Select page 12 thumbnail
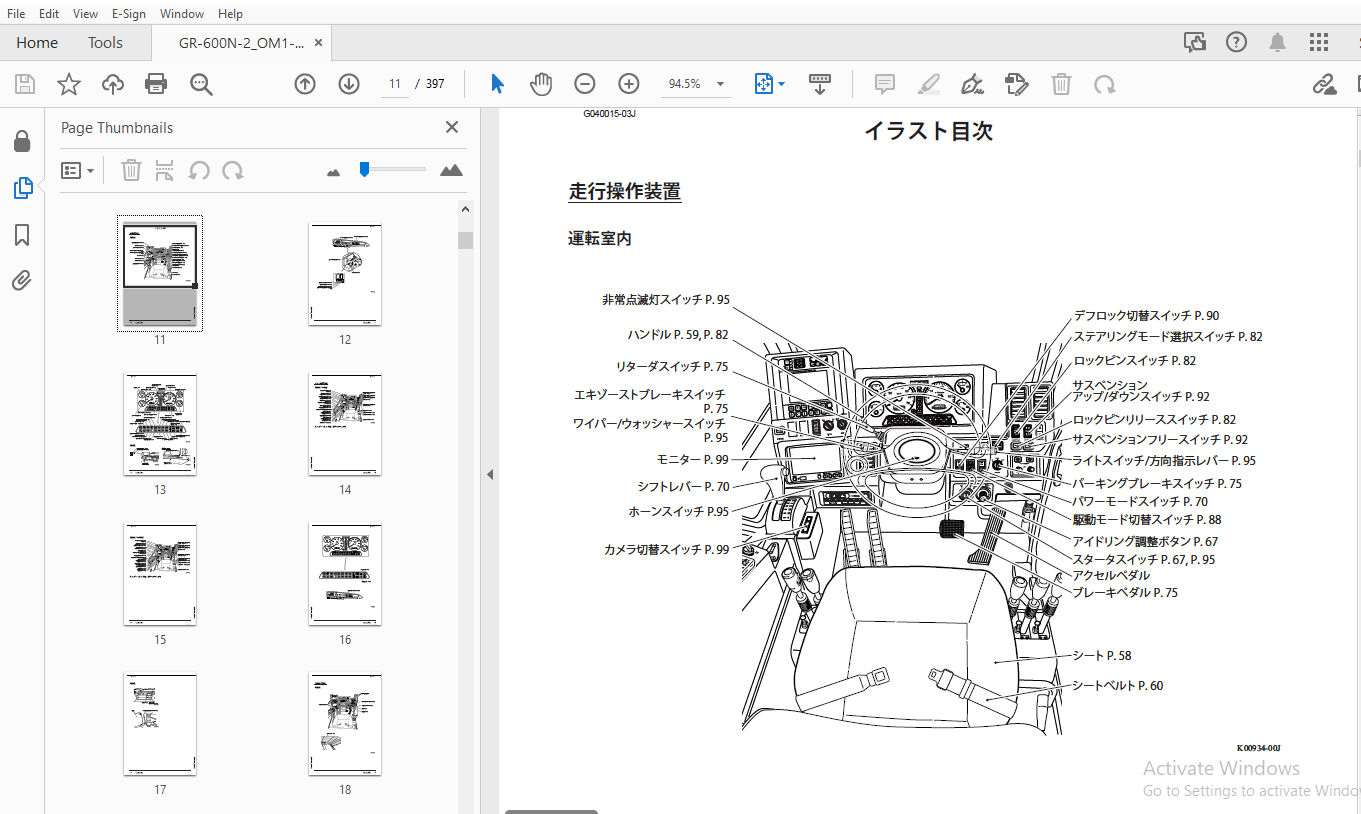This screenshot has width=1361, height=814. (345, 274)
